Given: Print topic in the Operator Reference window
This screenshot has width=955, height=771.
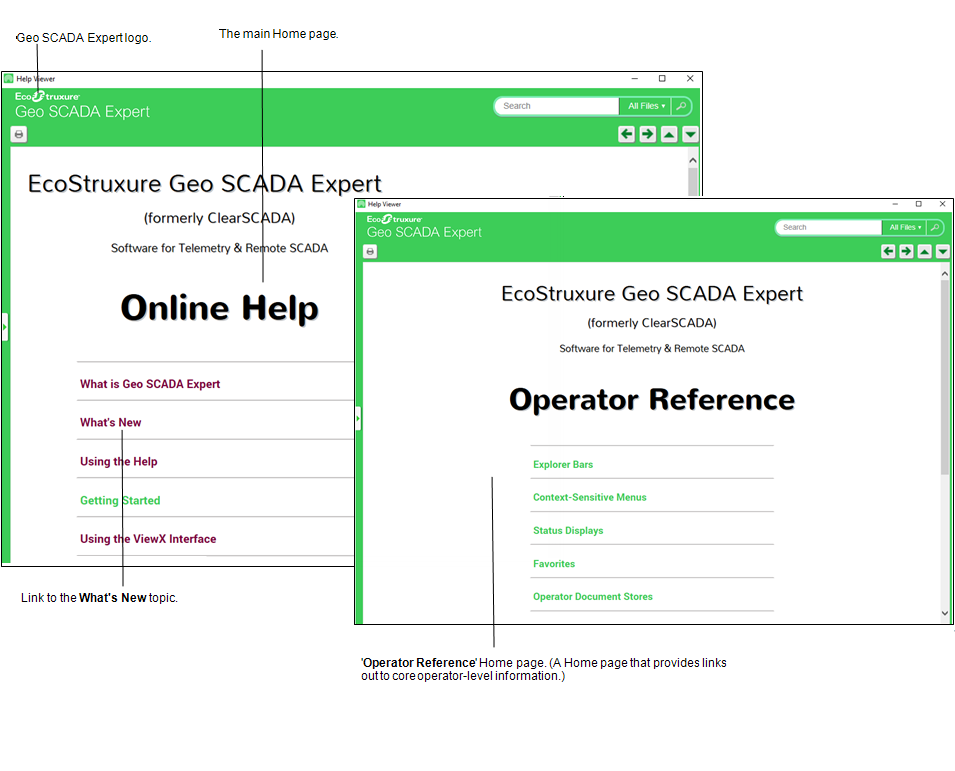Looking at the screenshot, I should point(370,252).
